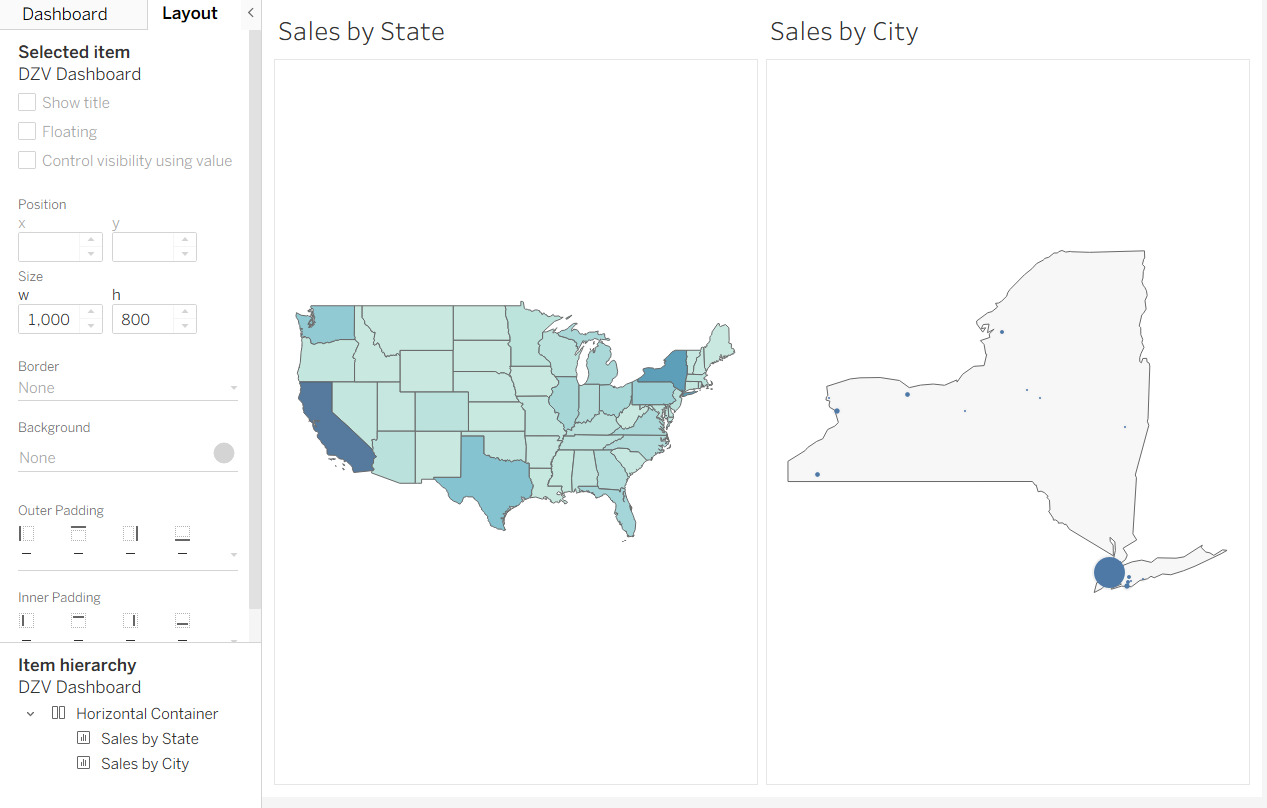Enable the Show title checkbox
Screen dimensions: 1267x808
[27, 102]
